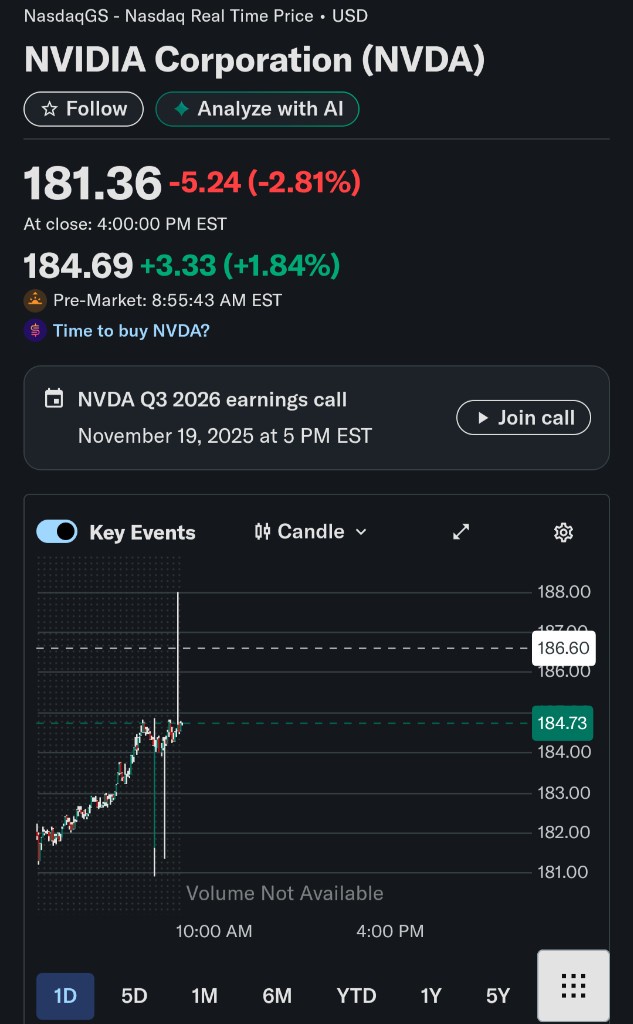The image size is (633, 1024).
Task: Click the 184.73 current price label
Action: click(x=562, y=723)
